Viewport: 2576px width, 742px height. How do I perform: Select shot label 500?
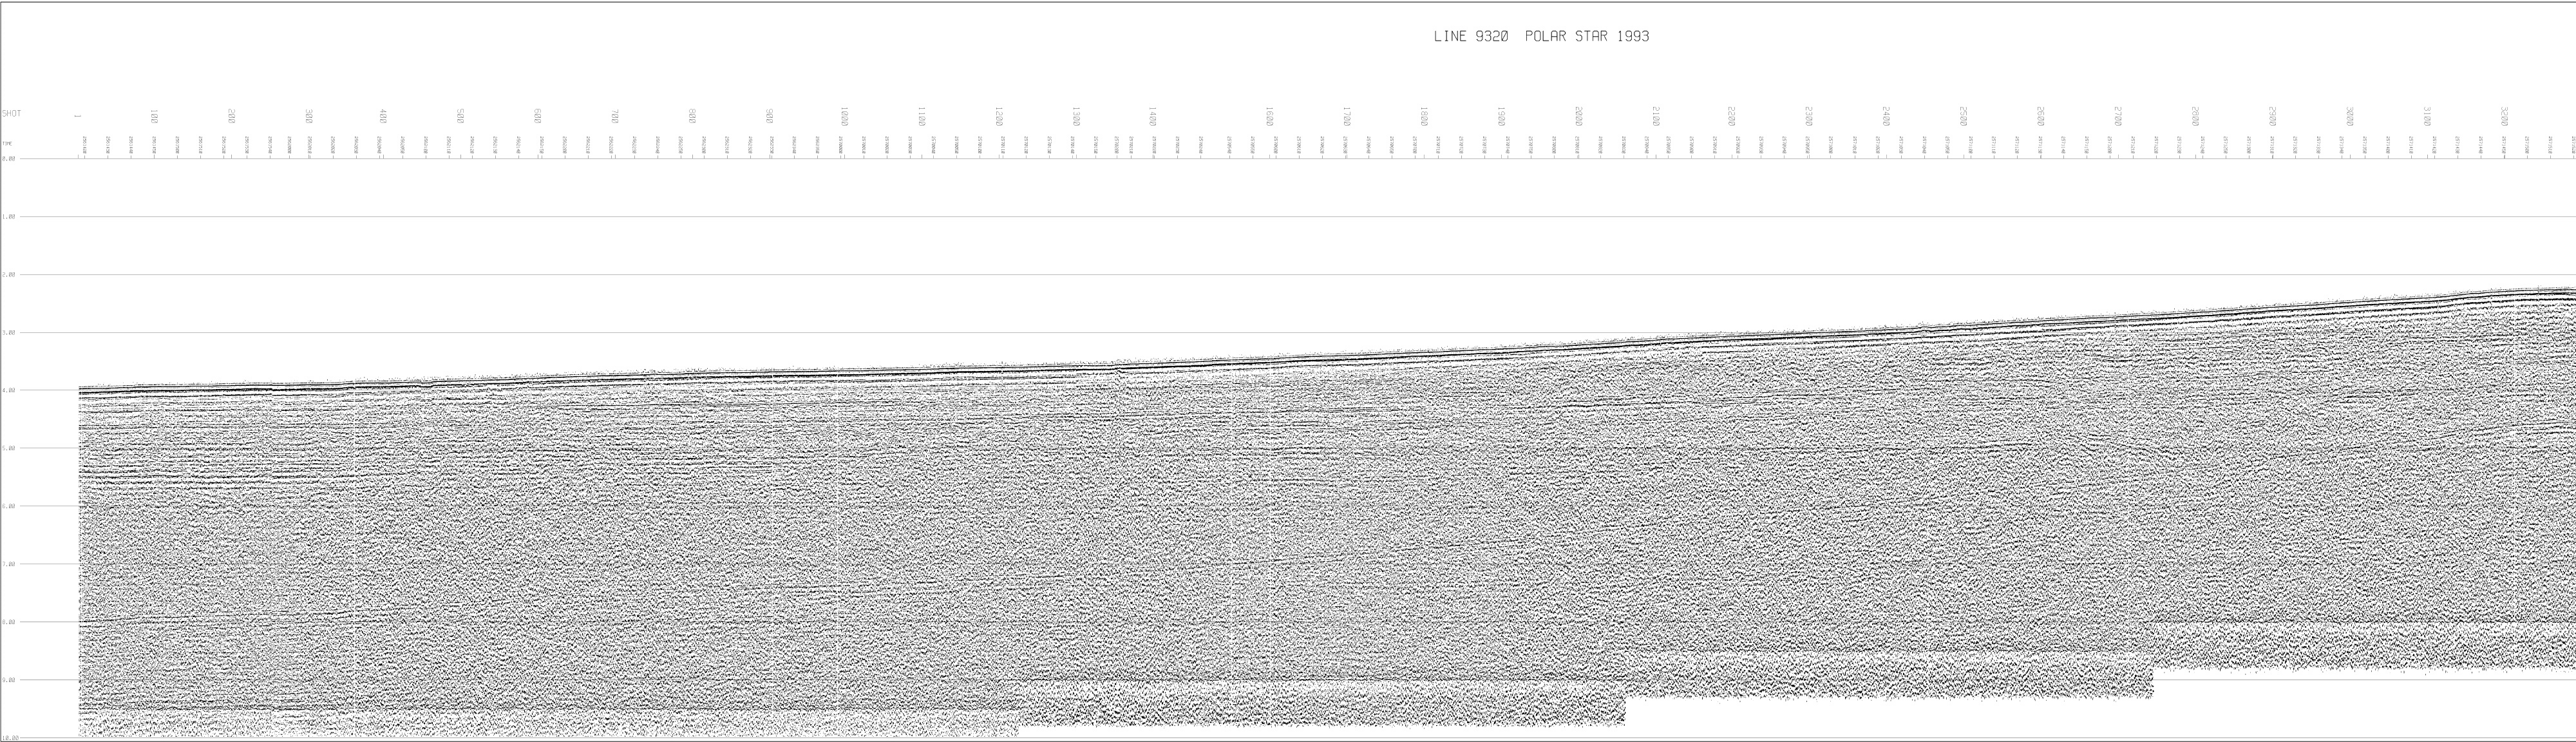pos(461,116)
